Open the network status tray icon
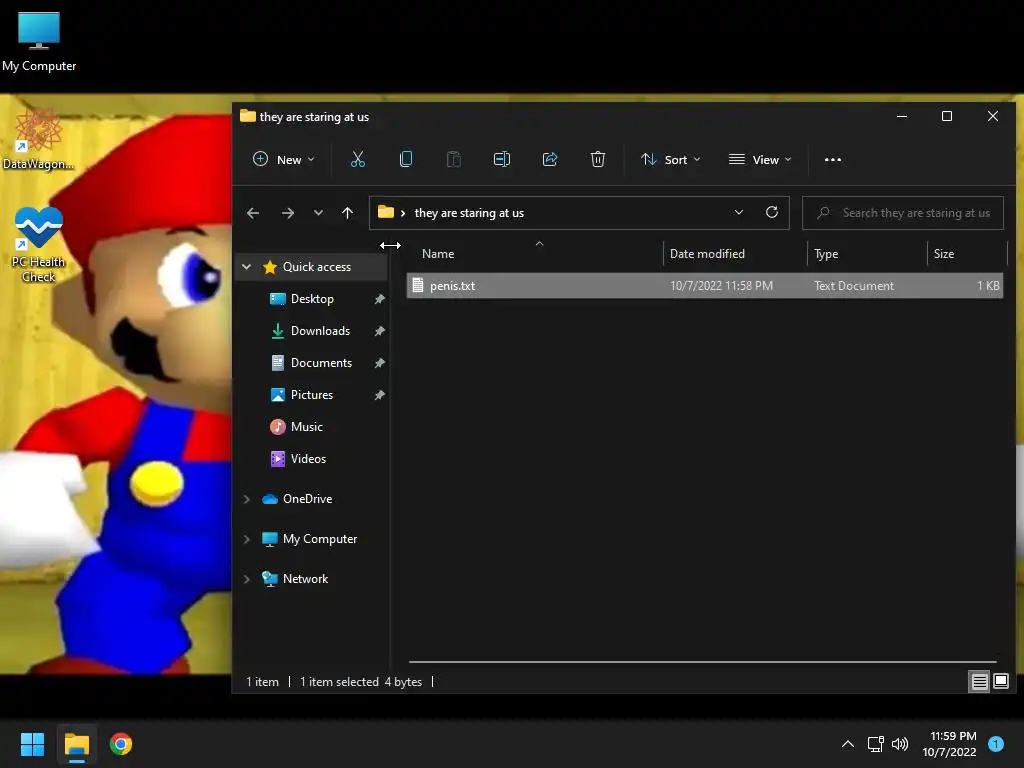 pos(875,744)
